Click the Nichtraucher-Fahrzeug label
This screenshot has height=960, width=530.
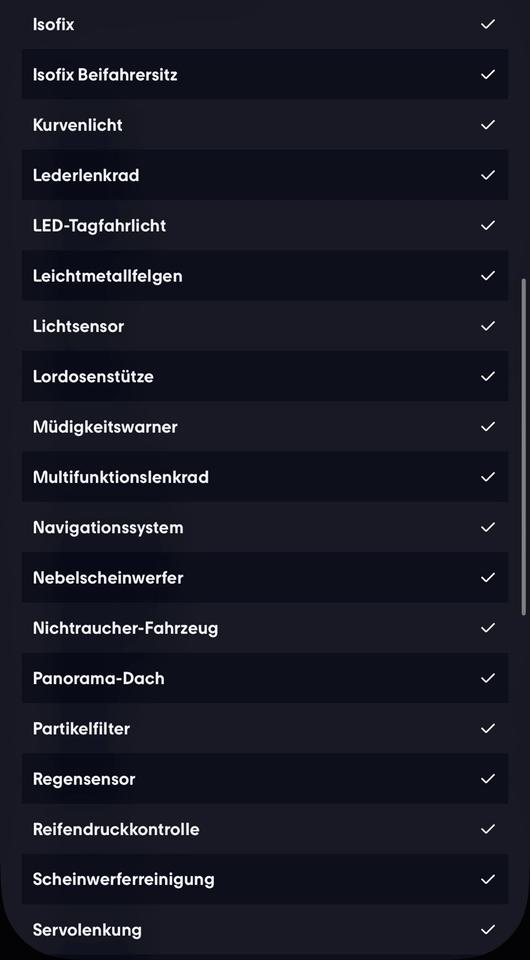pyautogui.click(x=125, y=628)
